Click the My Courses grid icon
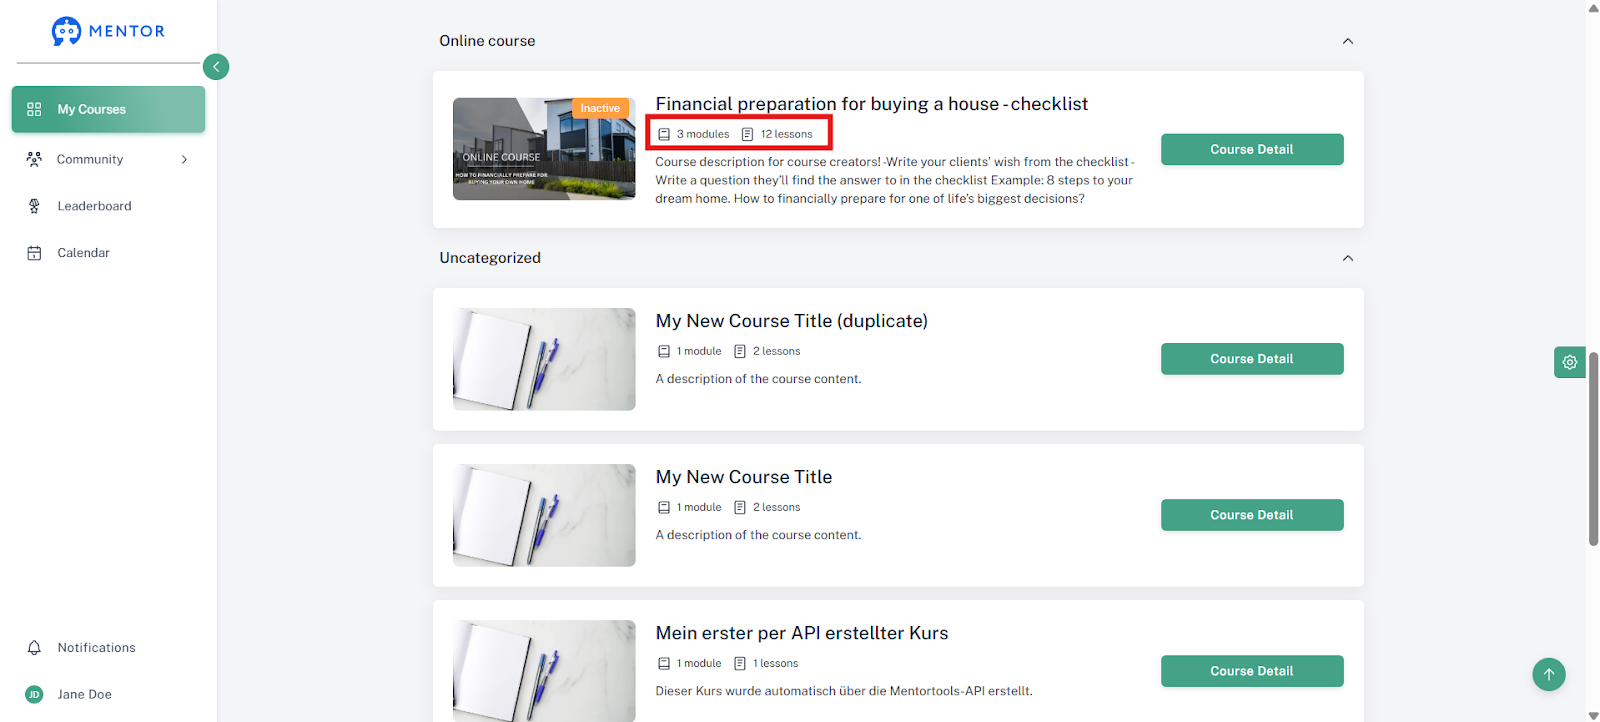 click(34, 109)
